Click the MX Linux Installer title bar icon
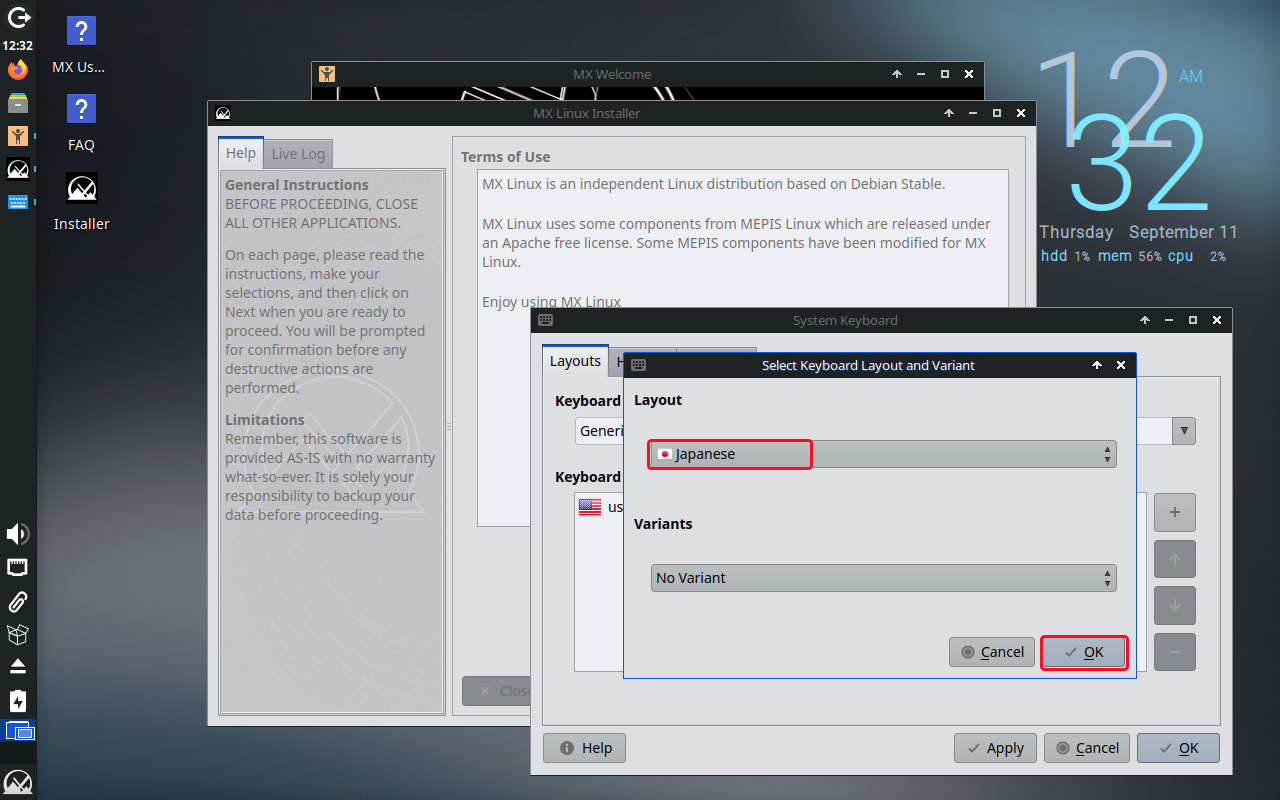Viewport: 1280px width, 800px height. click(x=223, y=113)
